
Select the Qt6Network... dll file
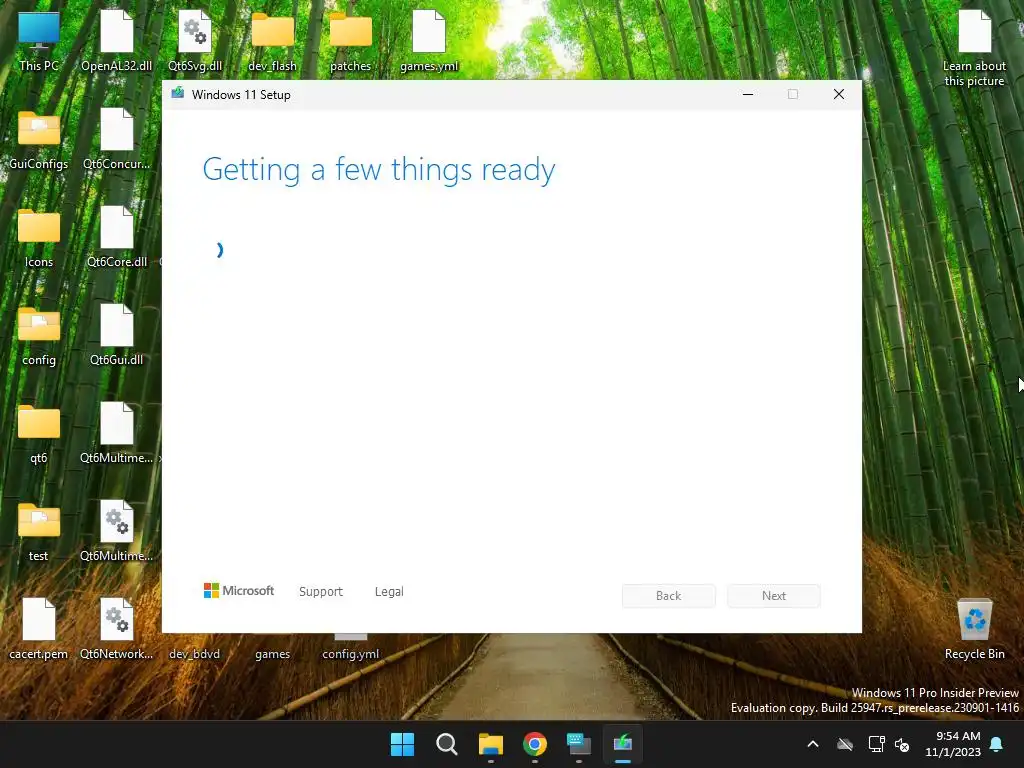116,628
